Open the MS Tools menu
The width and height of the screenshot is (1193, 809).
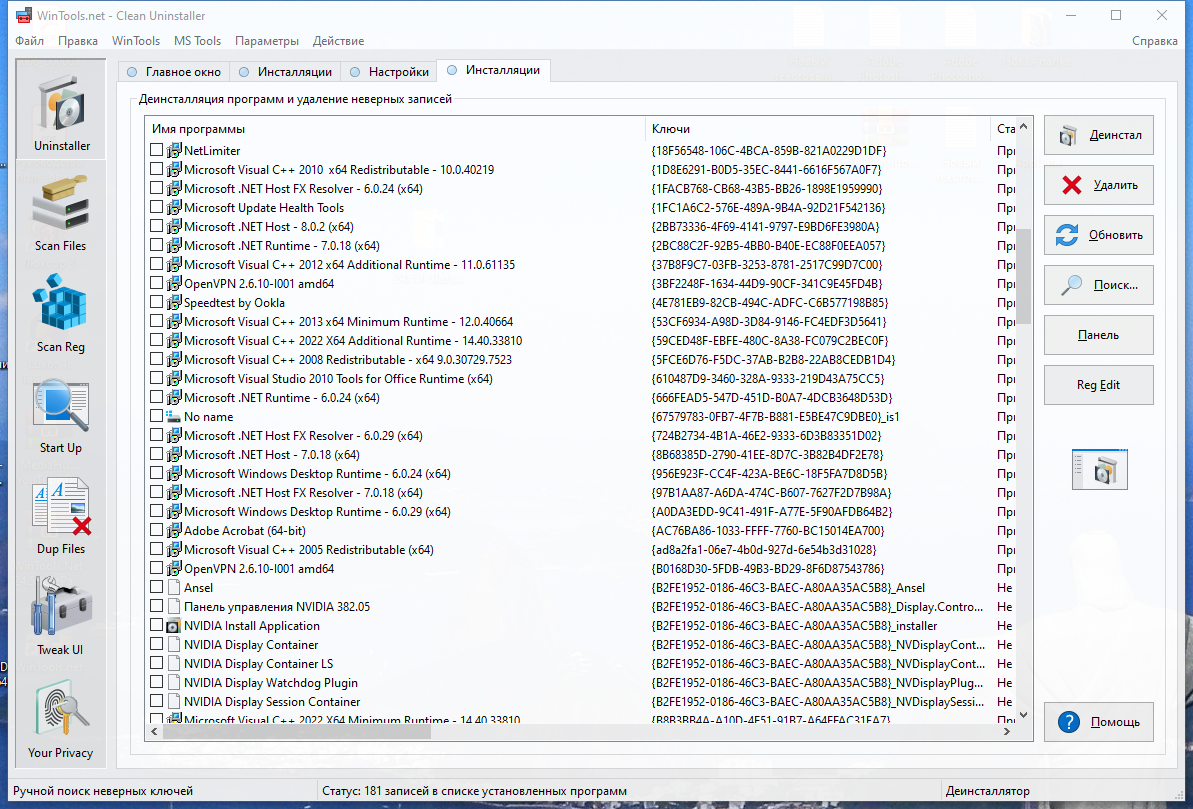[x=198, y=41]
